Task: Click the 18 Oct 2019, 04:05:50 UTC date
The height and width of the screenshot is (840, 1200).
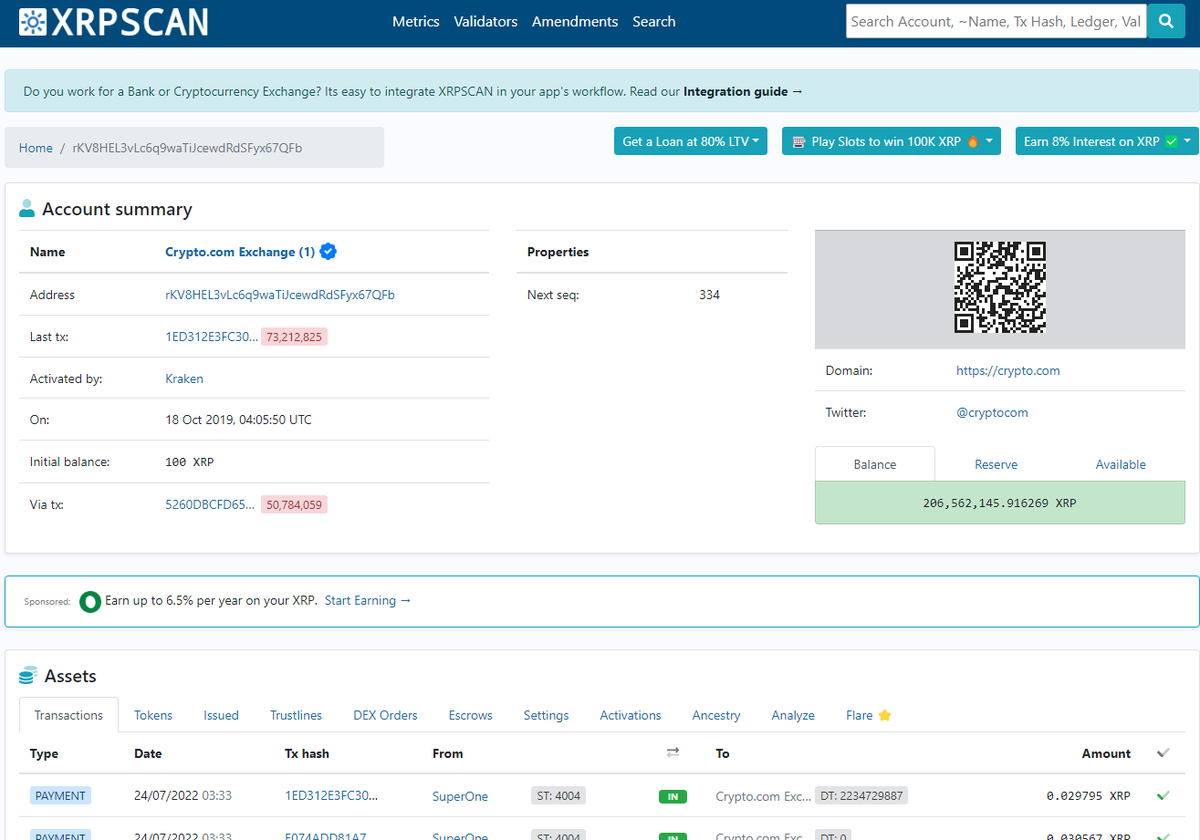Action: [x=238, y=420]
